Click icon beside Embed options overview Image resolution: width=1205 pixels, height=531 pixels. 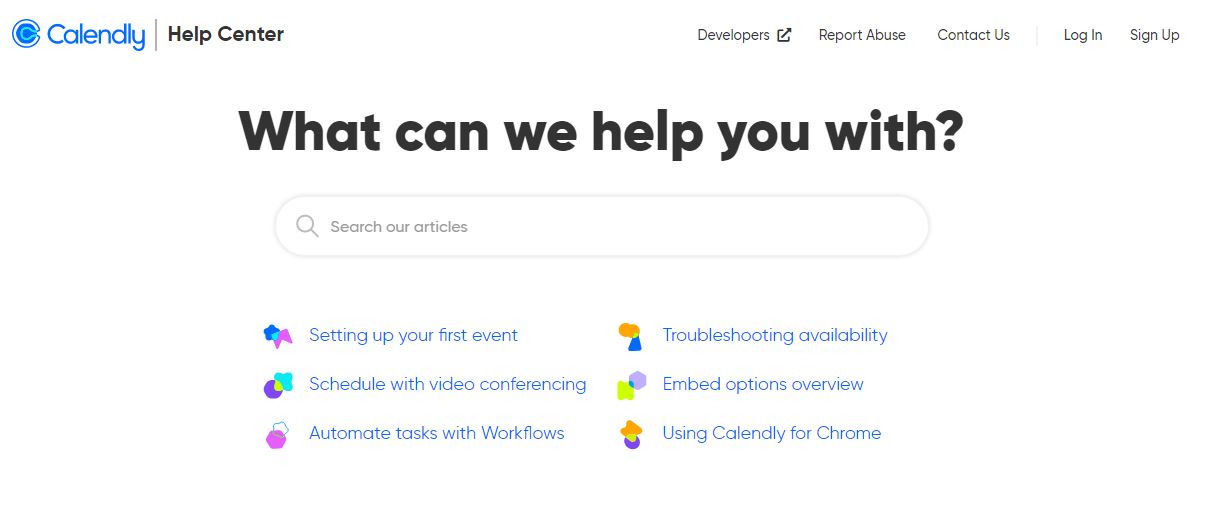pos(632,385)
